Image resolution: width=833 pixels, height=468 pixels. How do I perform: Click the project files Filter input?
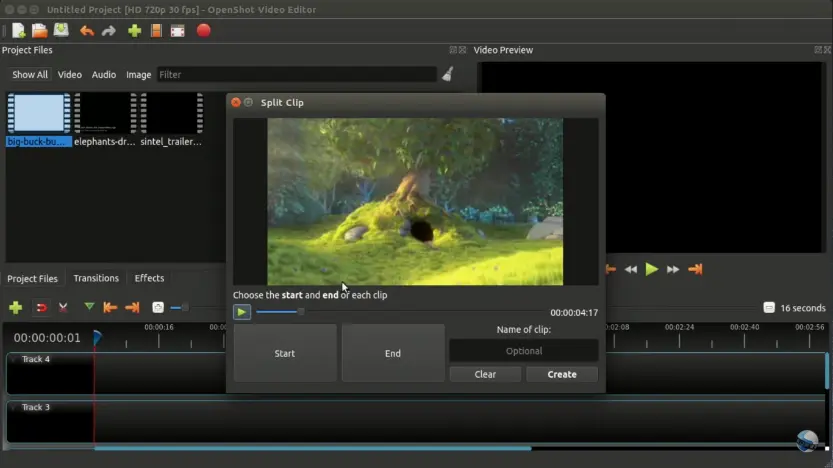click(297, 75)
